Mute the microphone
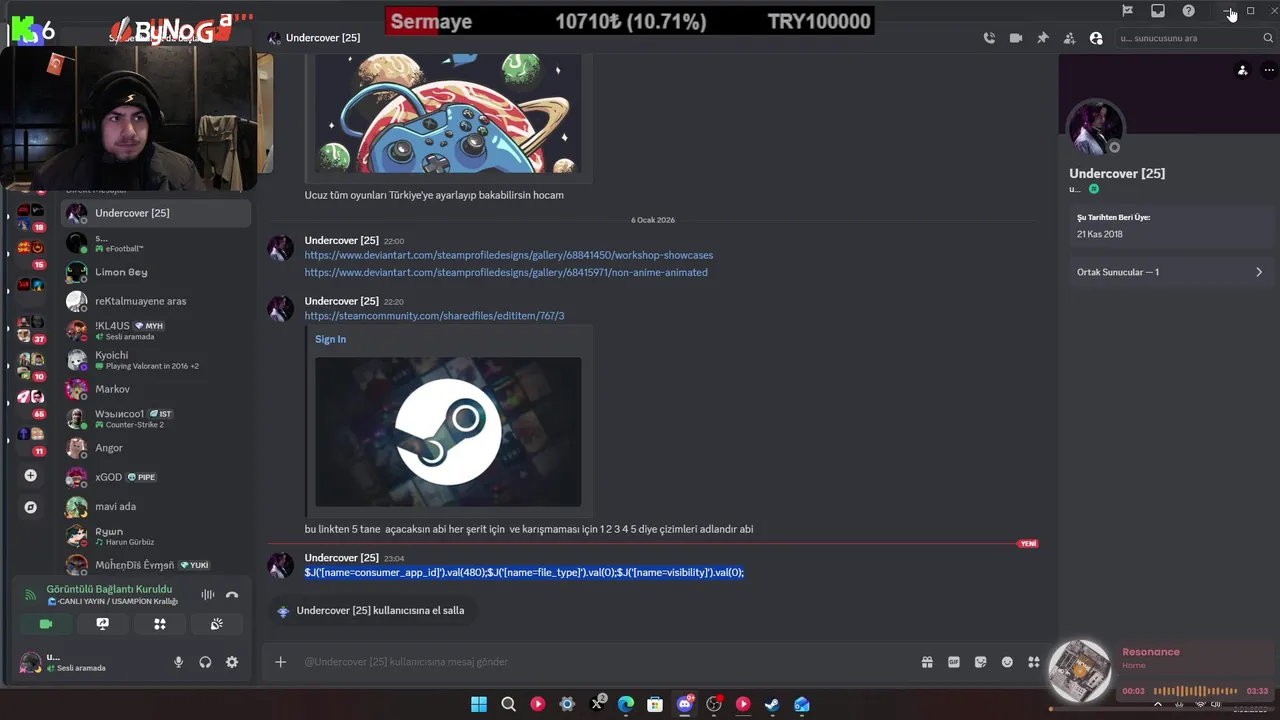This screenshot has height=720, width=1280. (x=179, y=662)
